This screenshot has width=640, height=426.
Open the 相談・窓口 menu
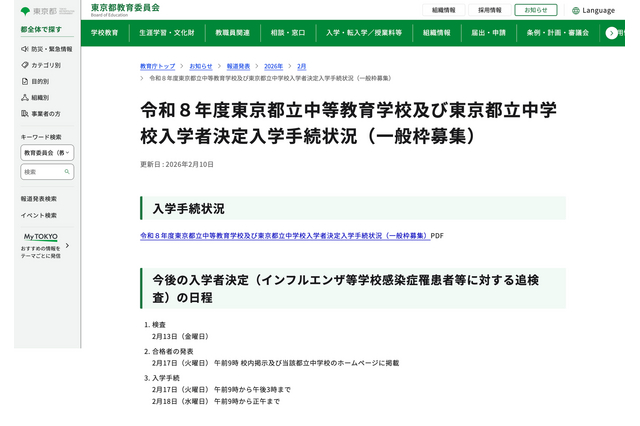[288, 33]
